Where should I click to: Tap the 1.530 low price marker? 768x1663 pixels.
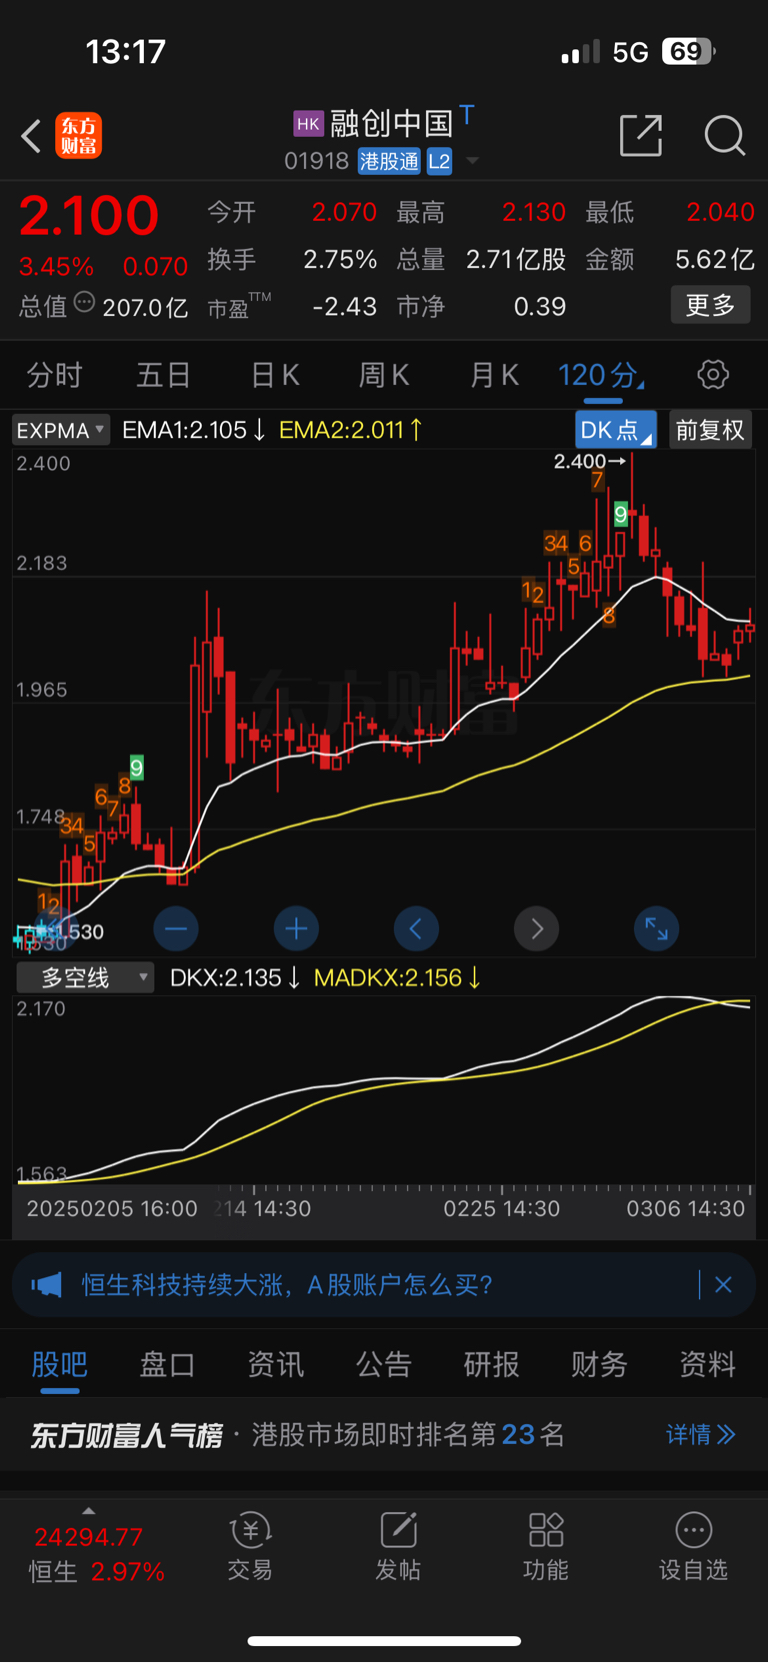click(x=78, y=932)
